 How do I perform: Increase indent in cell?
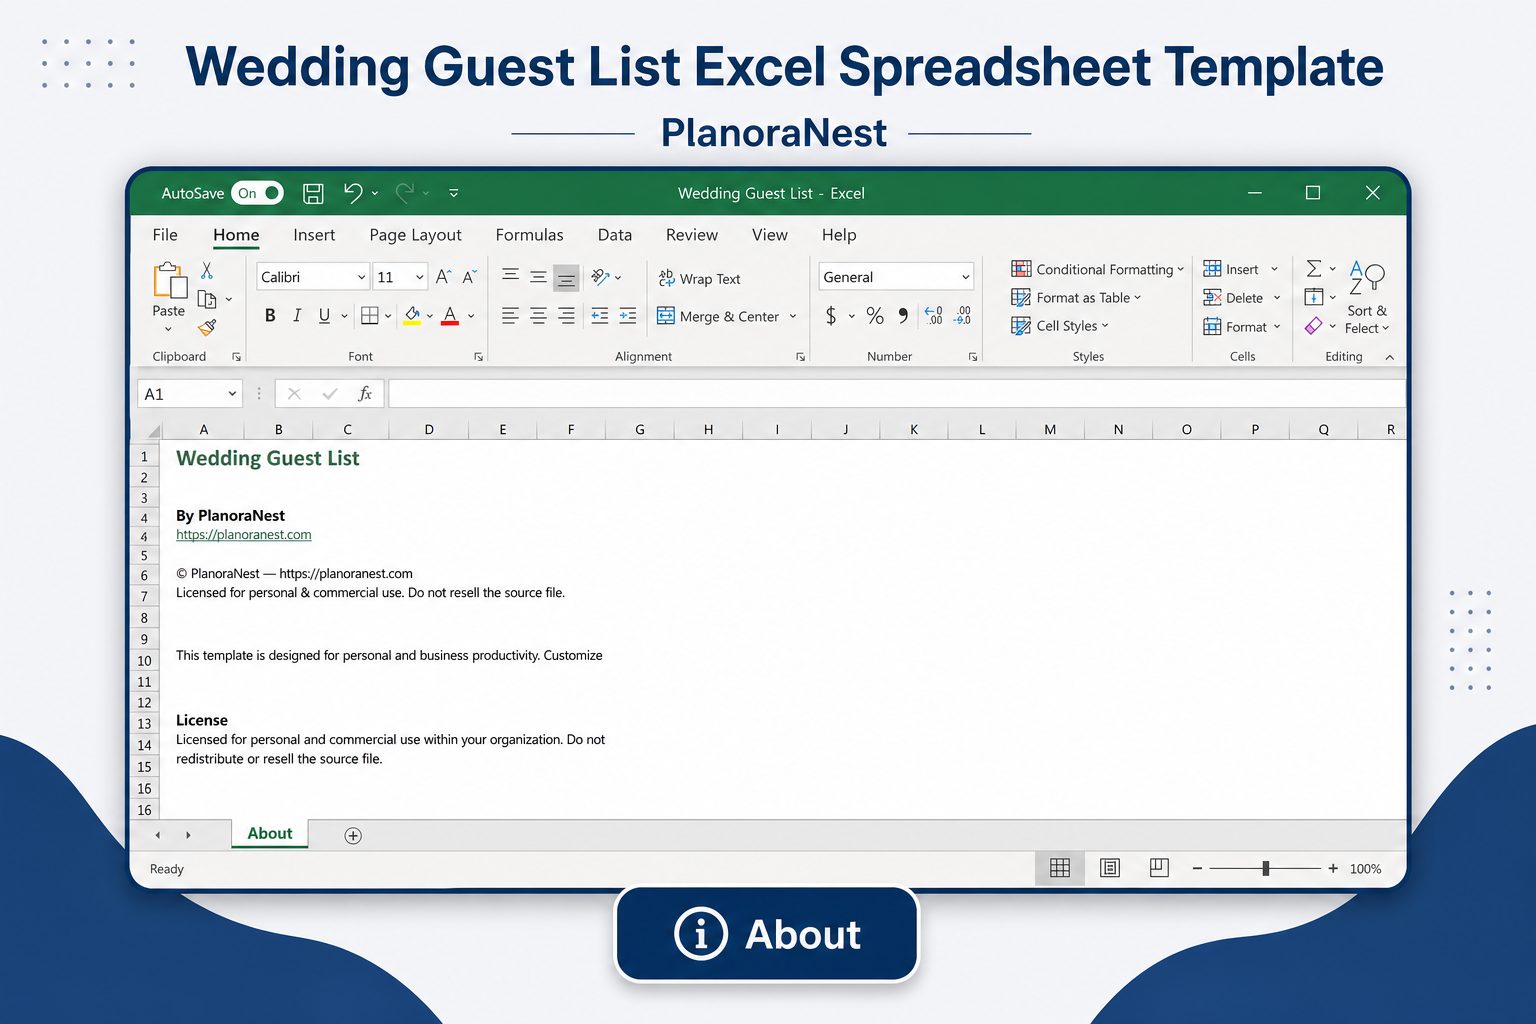tap(628, 316)
